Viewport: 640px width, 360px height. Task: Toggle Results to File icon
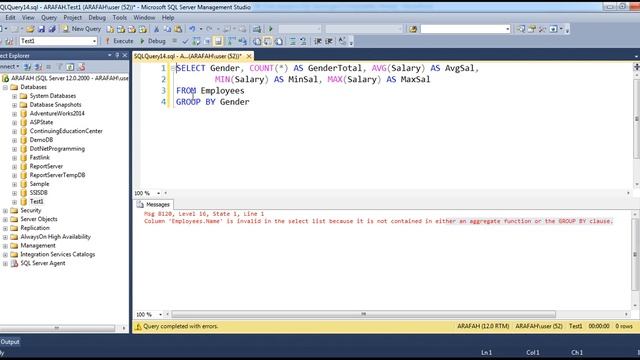[279, 41]
